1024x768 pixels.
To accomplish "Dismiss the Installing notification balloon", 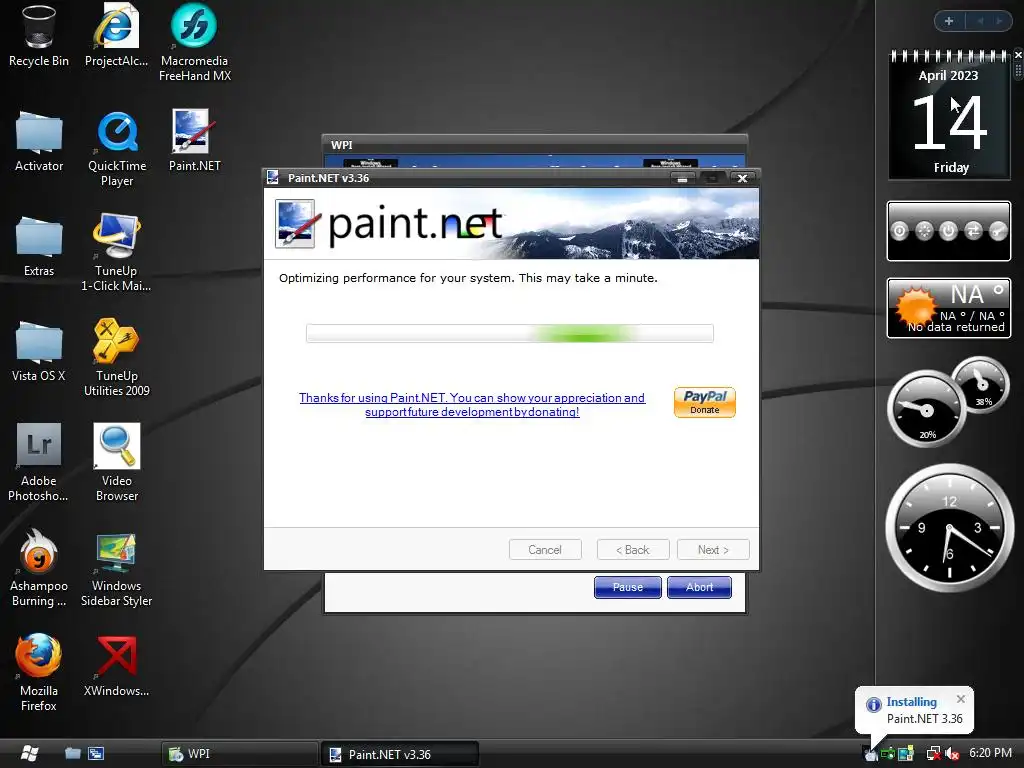I will (x=961, y=699).
